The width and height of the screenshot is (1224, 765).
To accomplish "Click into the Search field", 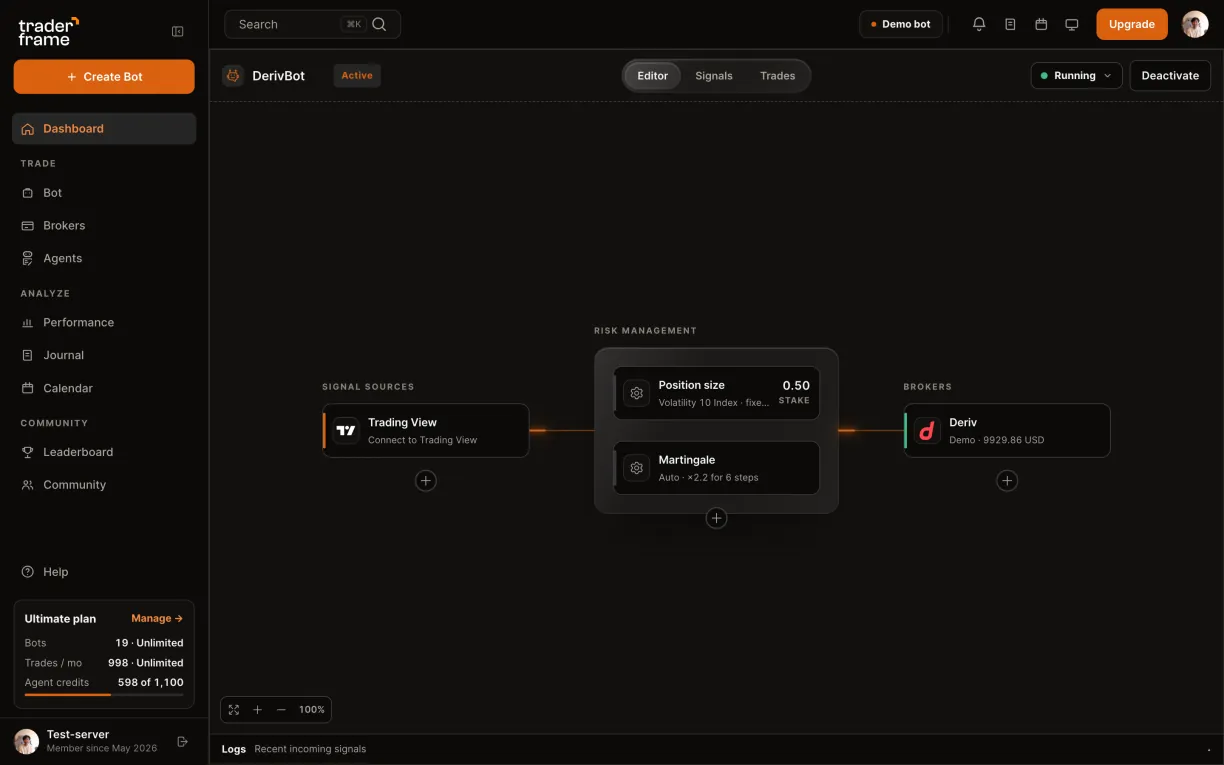I will pos(313,24).
